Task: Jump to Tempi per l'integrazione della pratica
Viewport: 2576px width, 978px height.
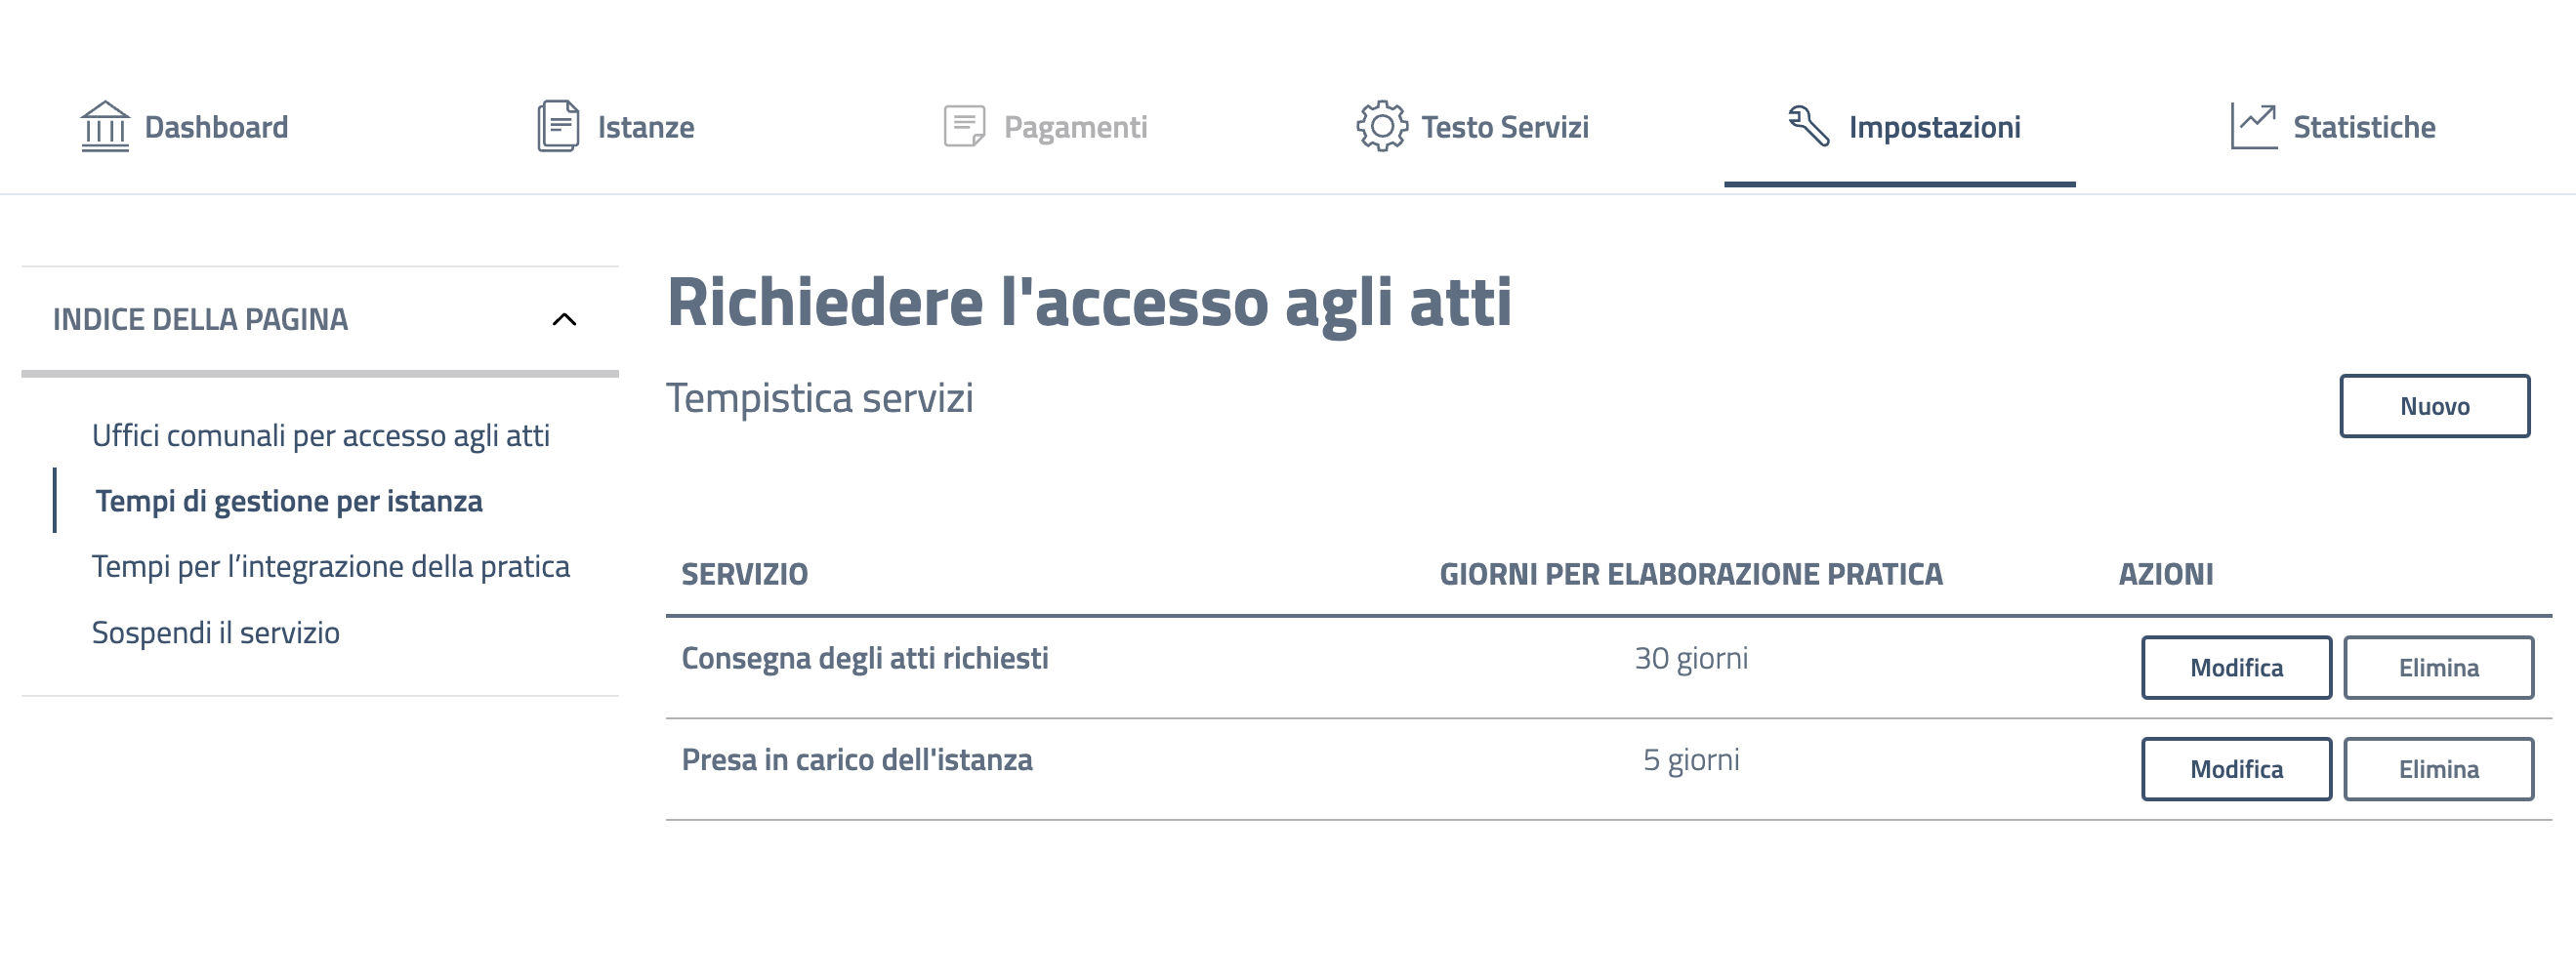Action: click(x=330, y=567)
